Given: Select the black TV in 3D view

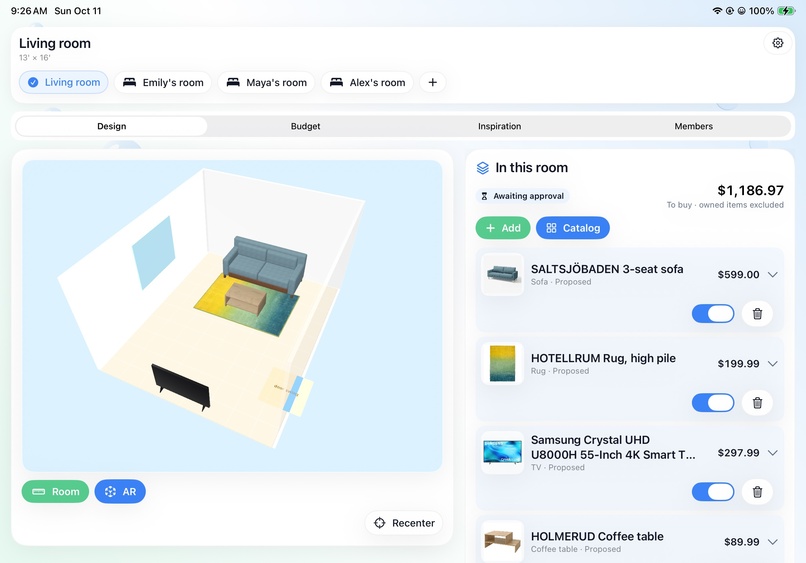Looking at the screenshot, I should [181, 386].
